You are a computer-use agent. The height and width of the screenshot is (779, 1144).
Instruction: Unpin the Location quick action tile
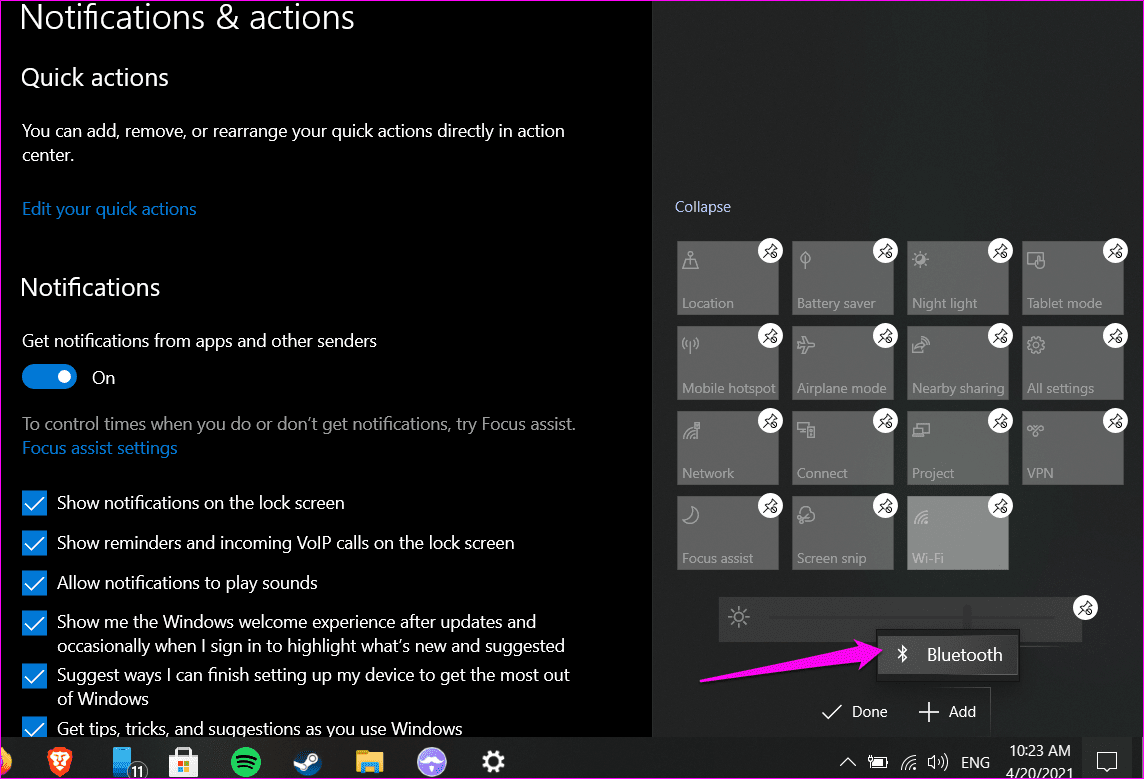pos(770,251)
